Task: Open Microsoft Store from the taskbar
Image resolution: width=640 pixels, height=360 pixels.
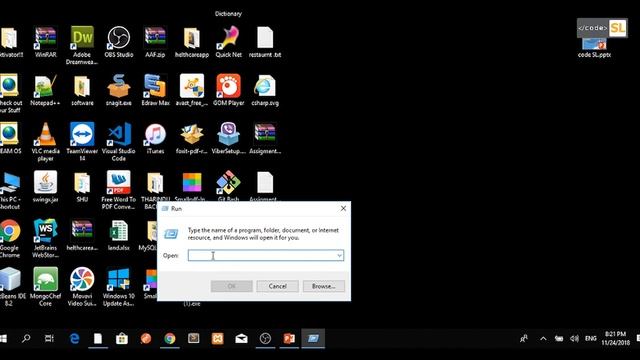Action: pyautogui.click(x=122, y=338)
